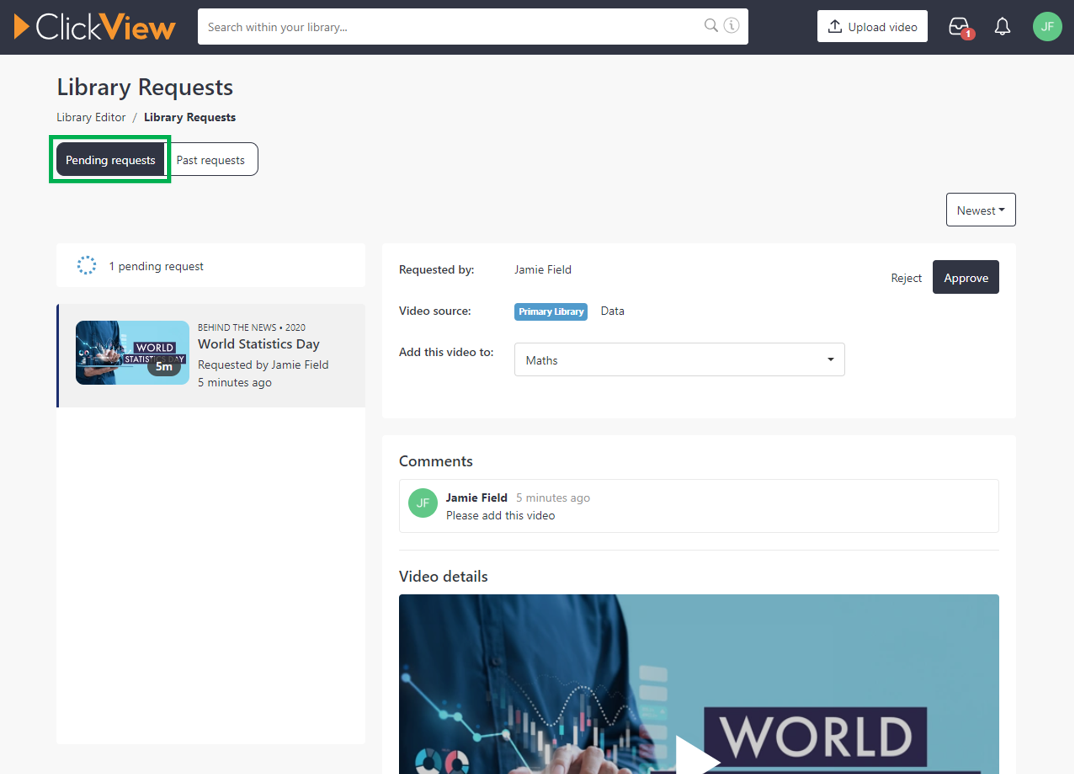Click the 1 pending request text
This screenshot has height=774, width=1074.
[x=156, y=266]
